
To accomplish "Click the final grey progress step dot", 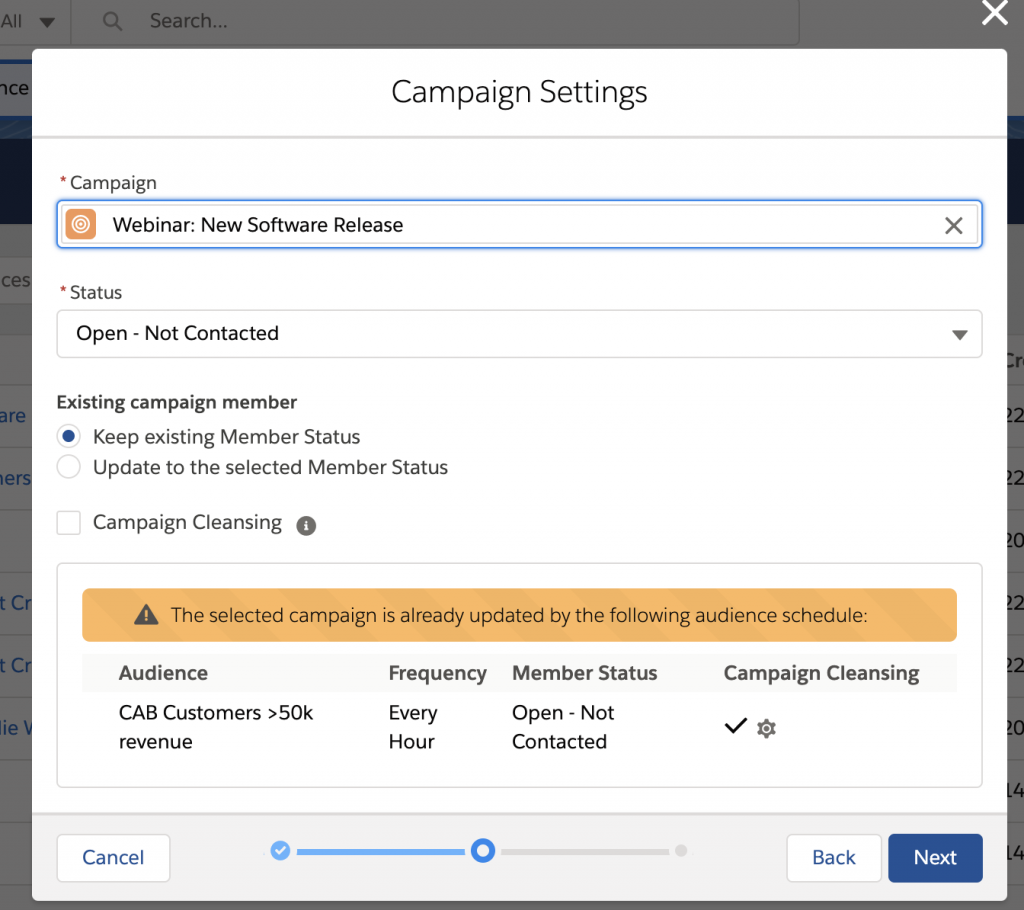I will (681, 851).
